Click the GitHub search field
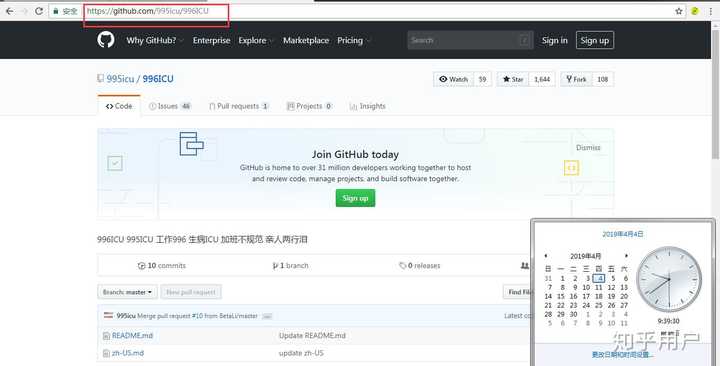The height and width of the screenshot is (366, 720). [x=470, y=40]
